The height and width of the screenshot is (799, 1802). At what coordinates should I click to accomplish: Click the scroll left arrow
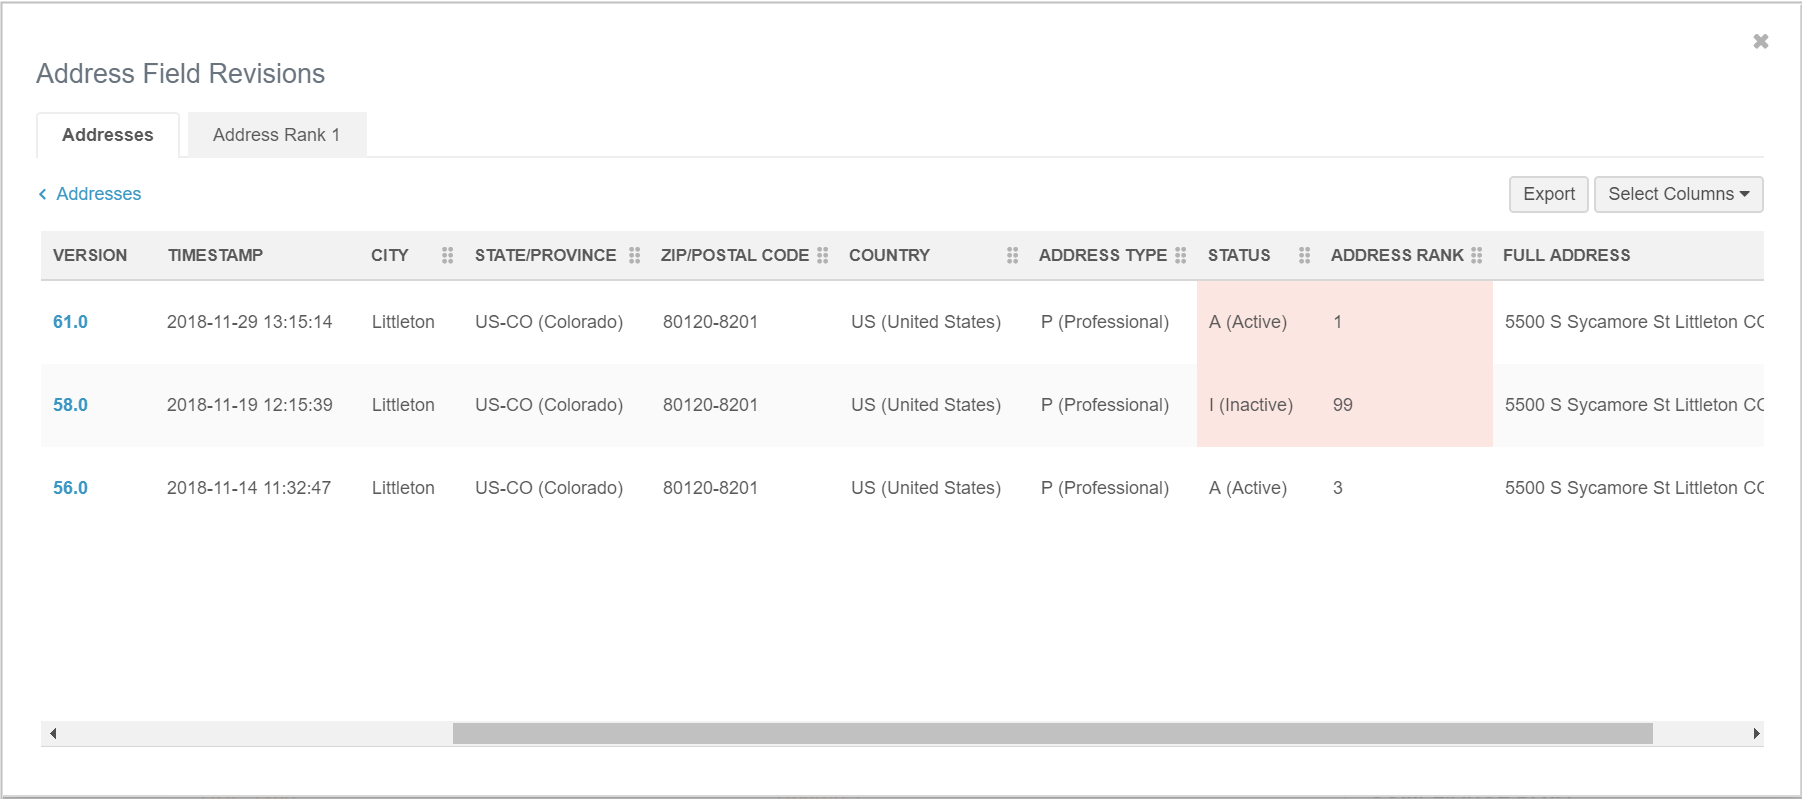coord(53,734)
